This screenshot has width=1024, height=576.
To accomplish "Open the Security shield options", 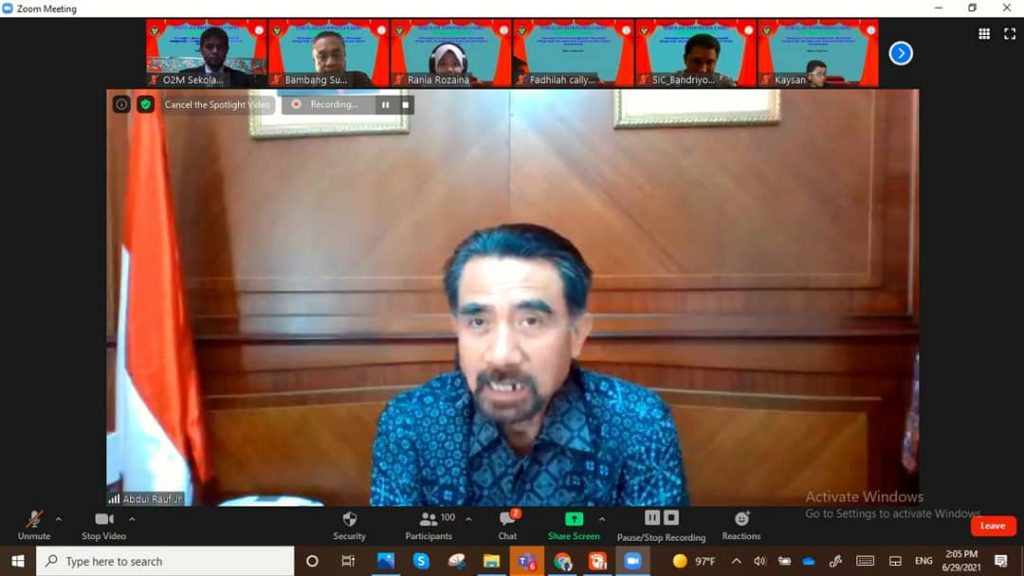I will tap(349, 524).
